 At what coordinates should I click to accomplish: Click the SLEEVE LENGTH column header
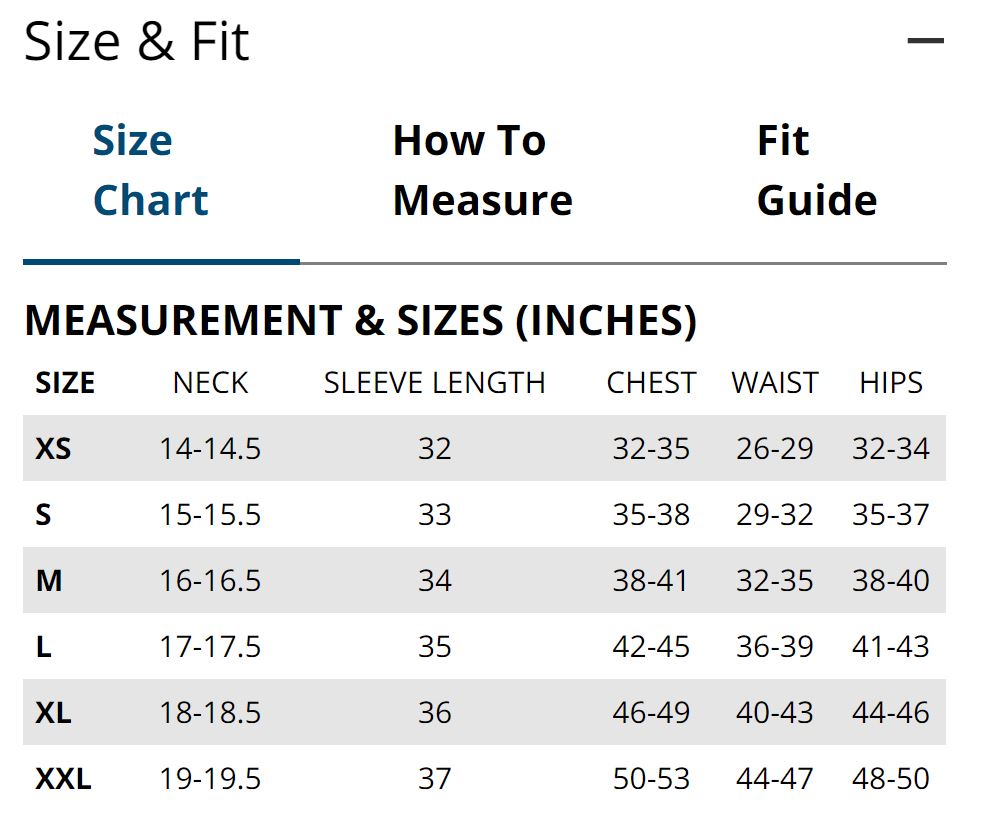click(x=435, y=383)
